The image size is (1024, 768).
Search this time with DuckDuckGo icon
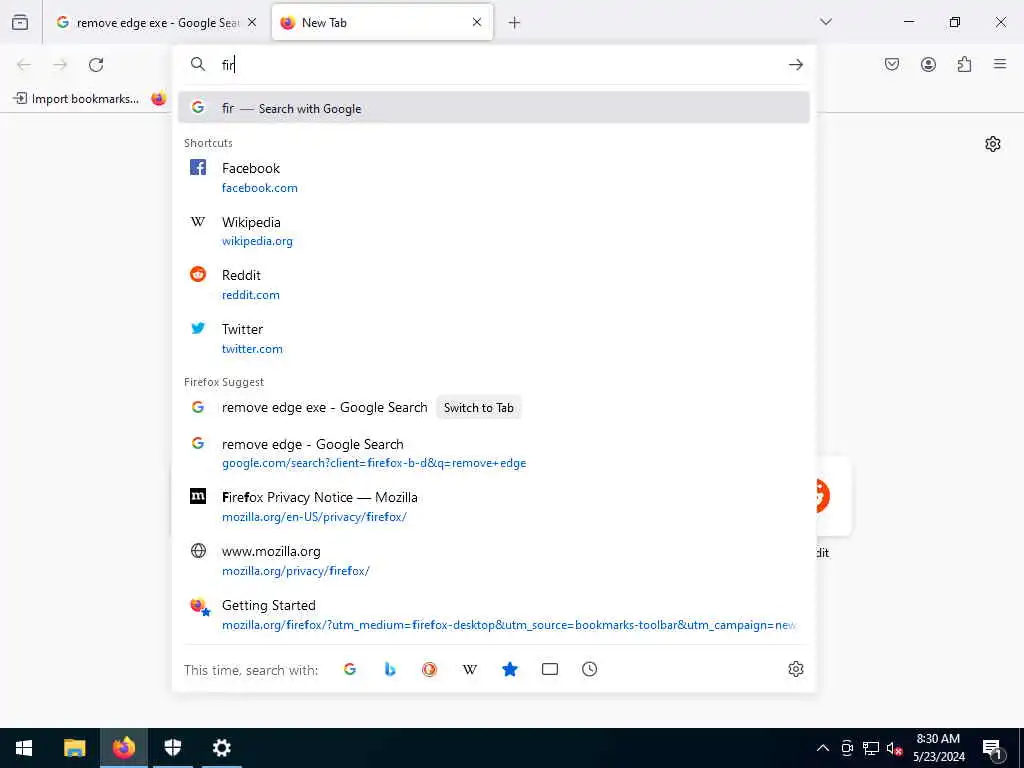pos(429,669)
